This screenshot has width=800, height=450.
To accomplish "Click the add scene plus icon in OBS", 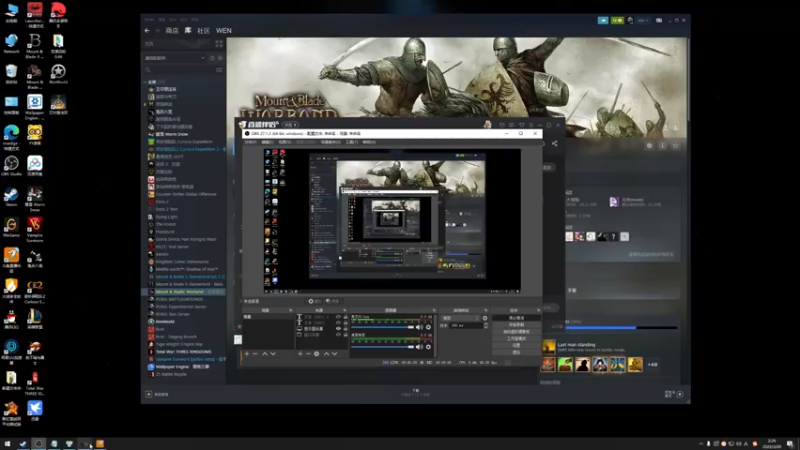I will pyautogui.click(x=246, y=353).
